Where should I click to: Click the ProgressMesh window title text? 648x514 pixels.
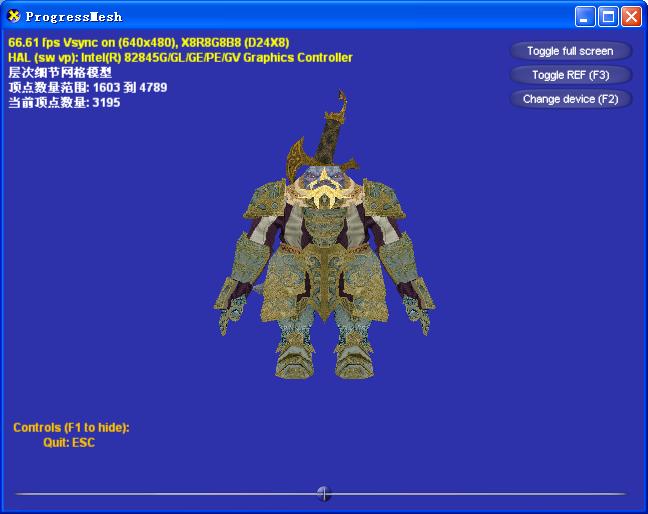74,17
